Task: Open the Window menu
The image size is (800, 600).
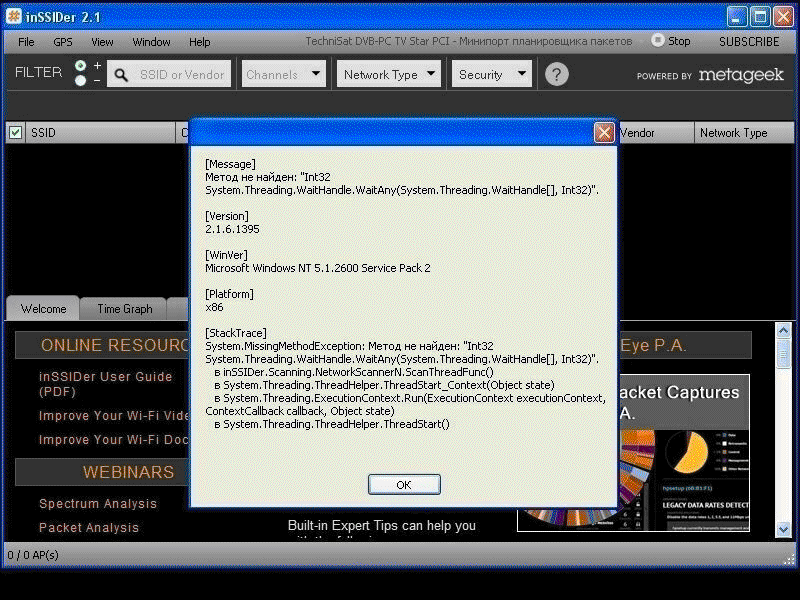Action: pyautogui.click(x=151, y=42)
